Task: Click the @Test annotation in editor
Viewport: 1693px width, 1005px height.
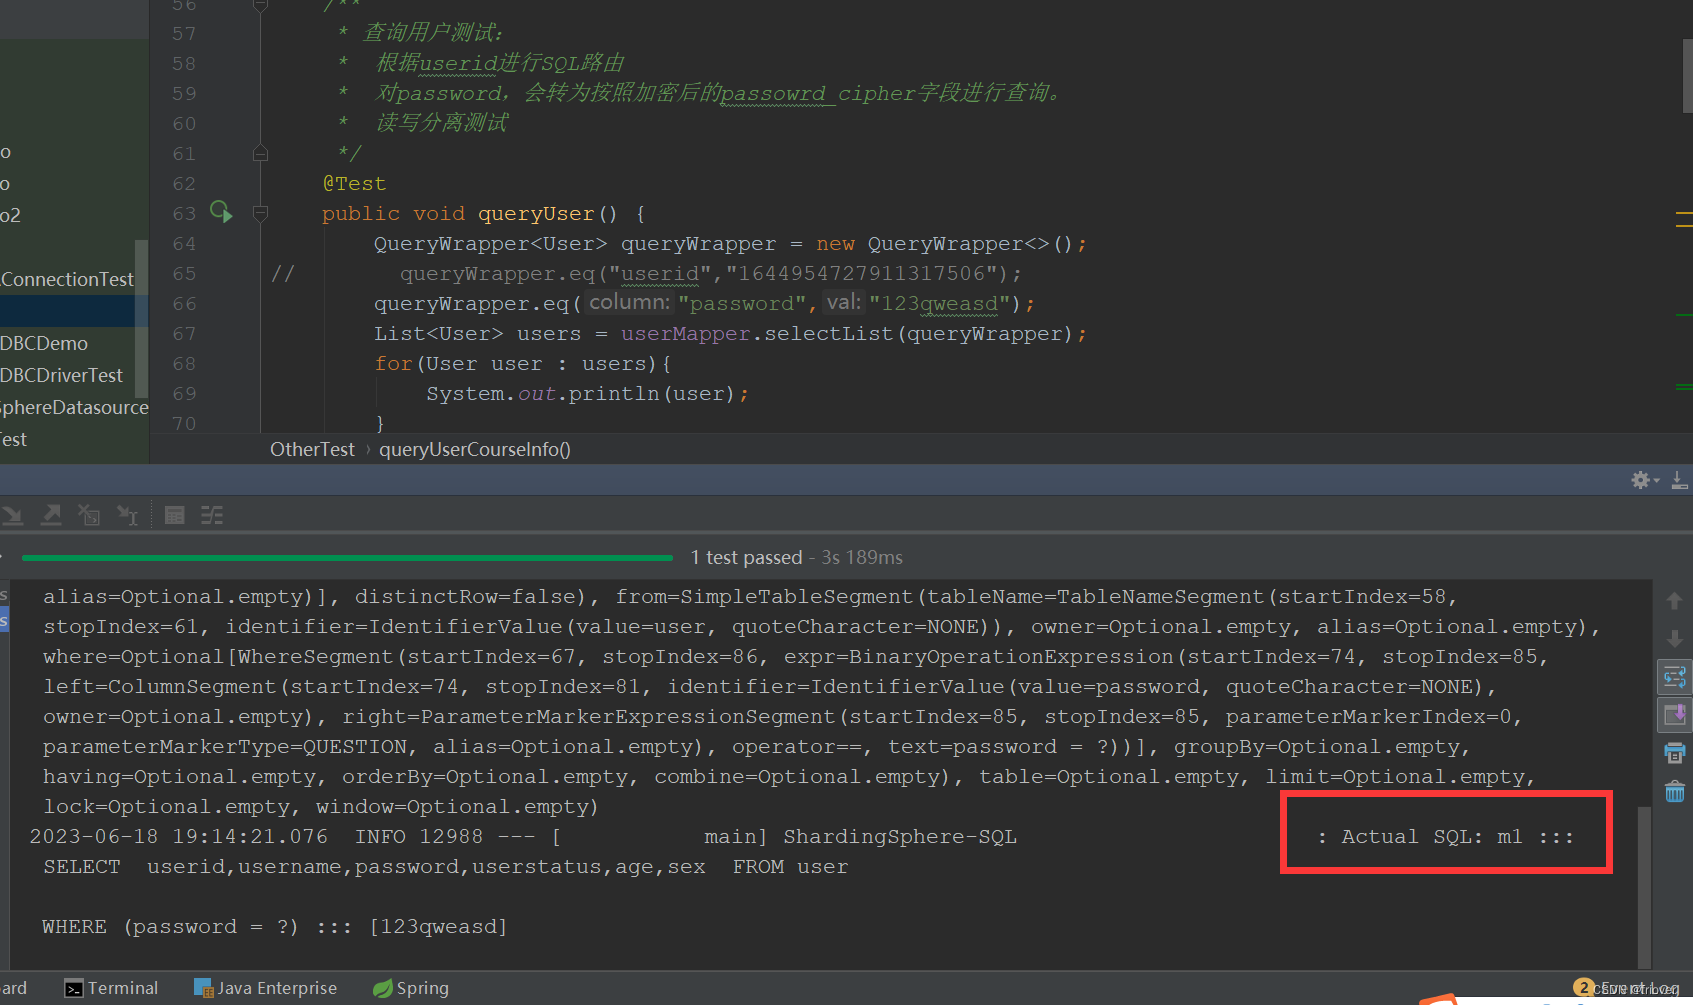Action: 354,183
